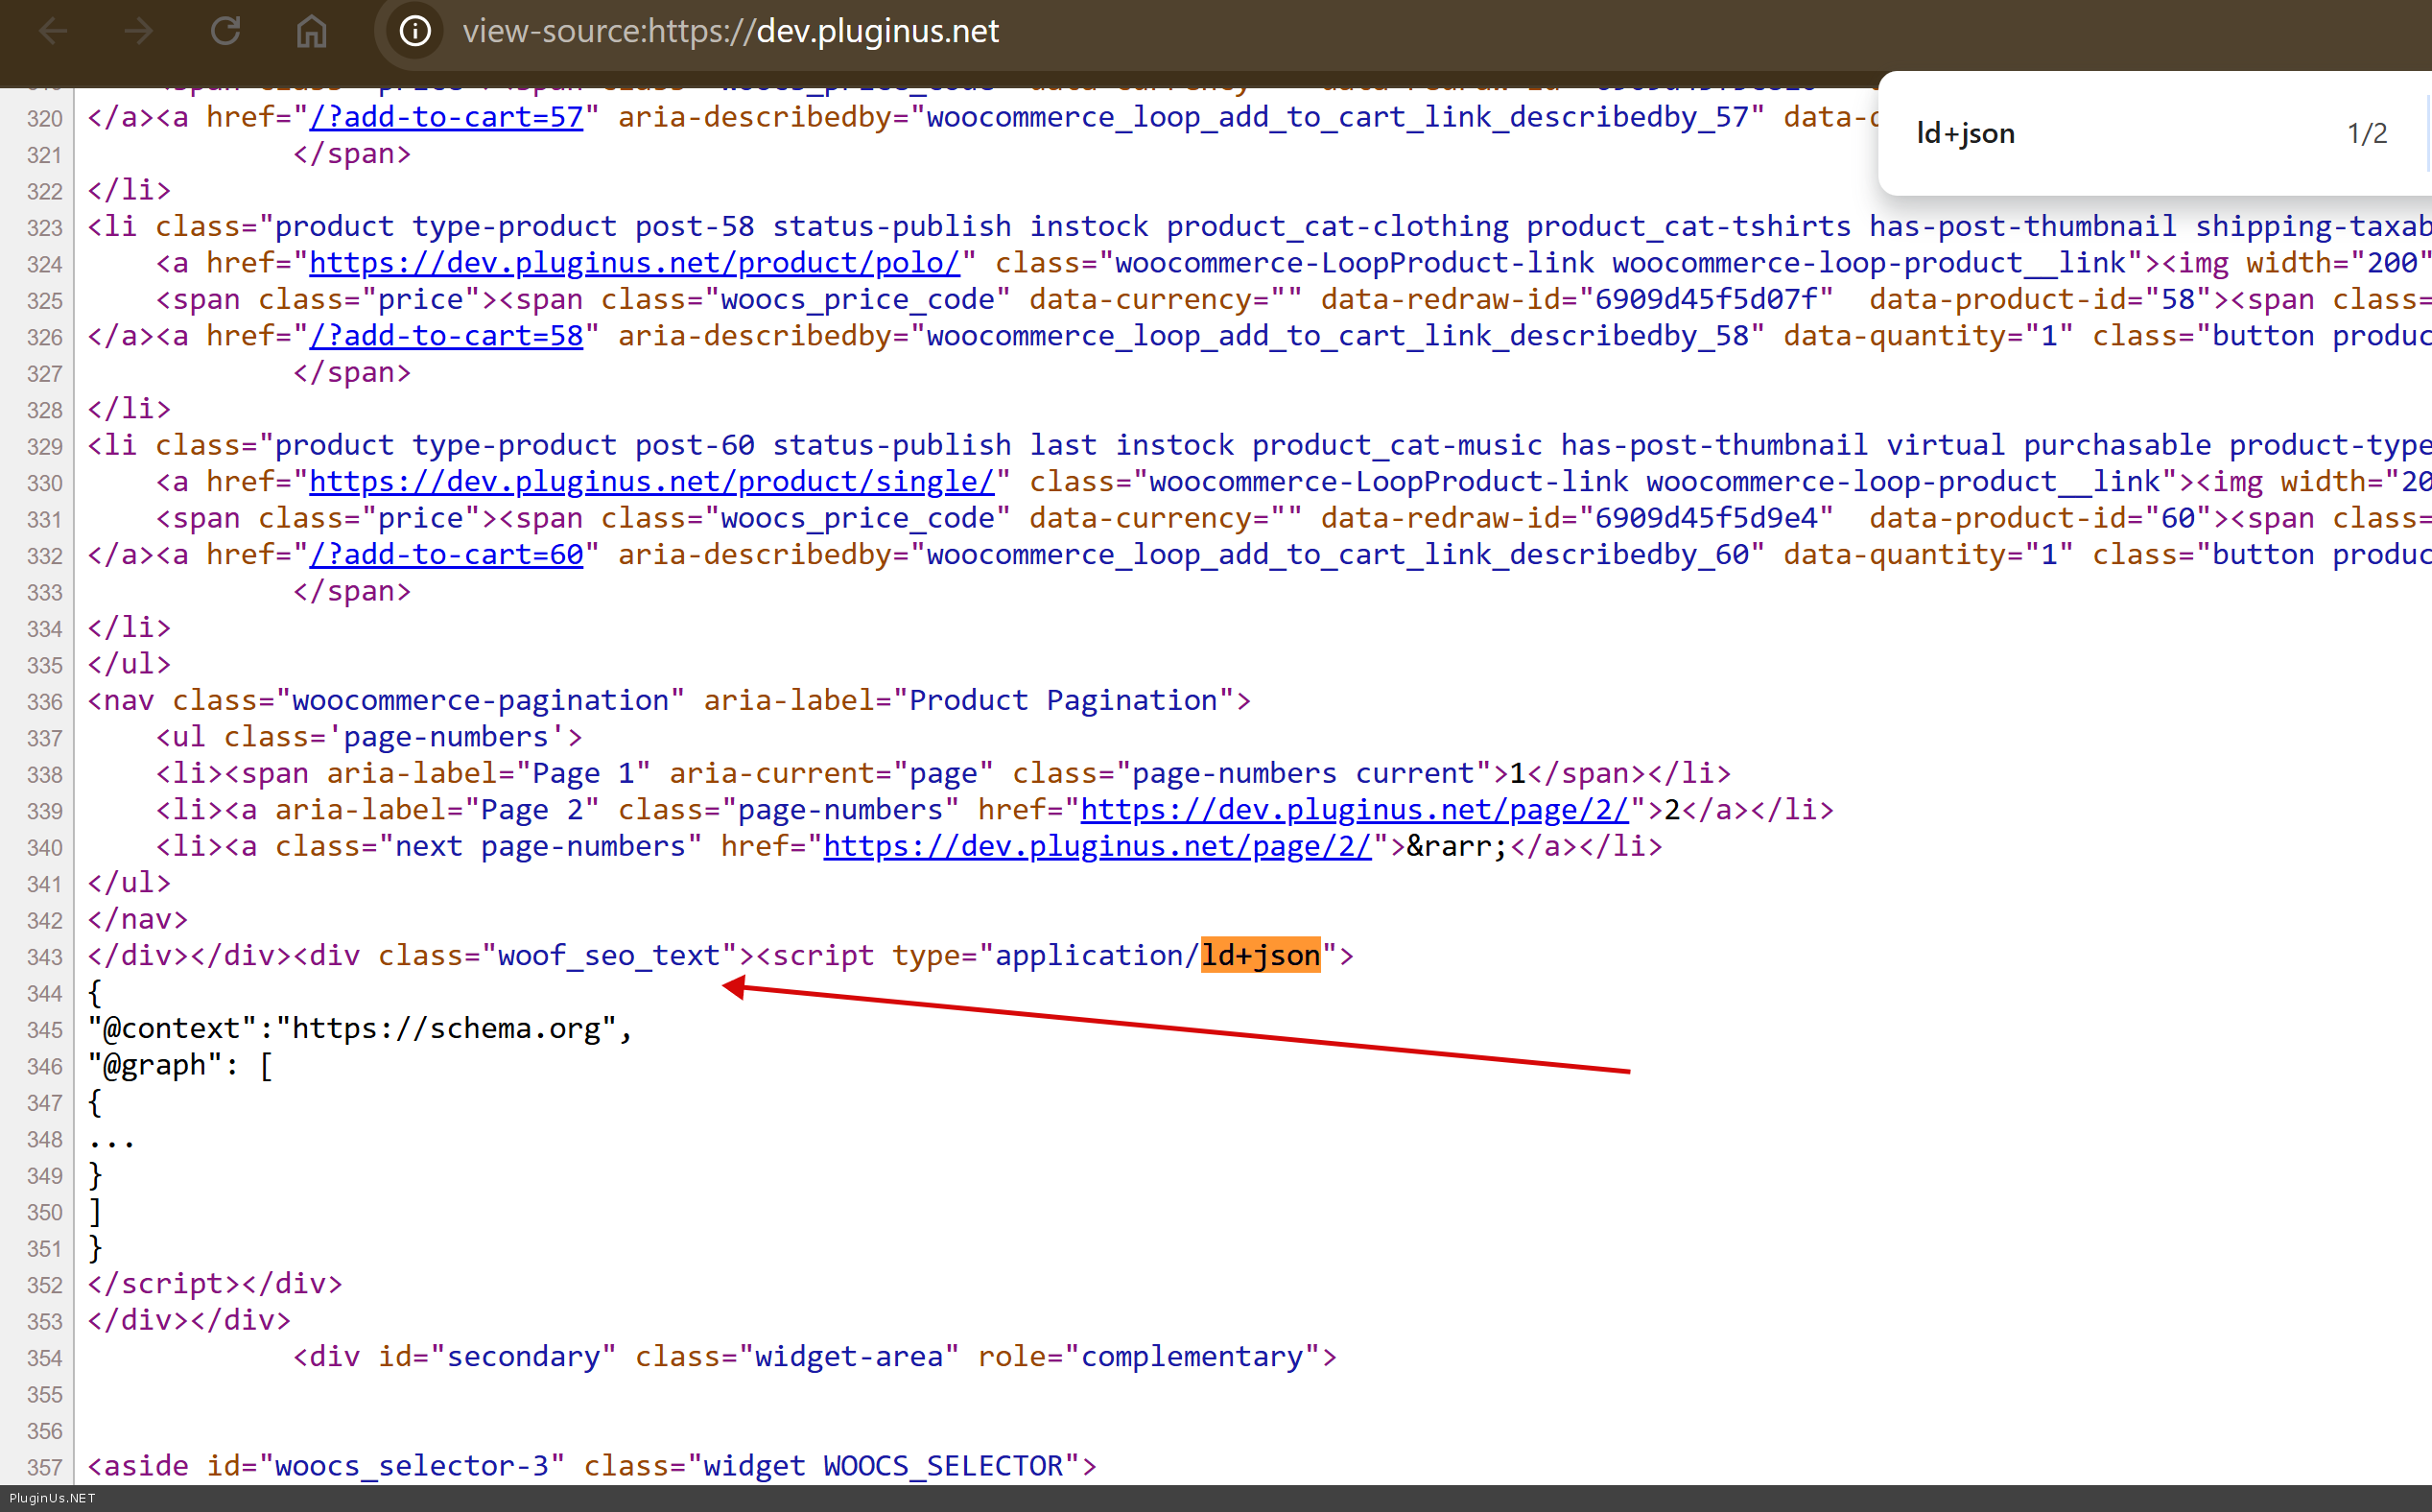
Task: Follow the /?add-to-cart=60 link
Action: pos(446,555)
